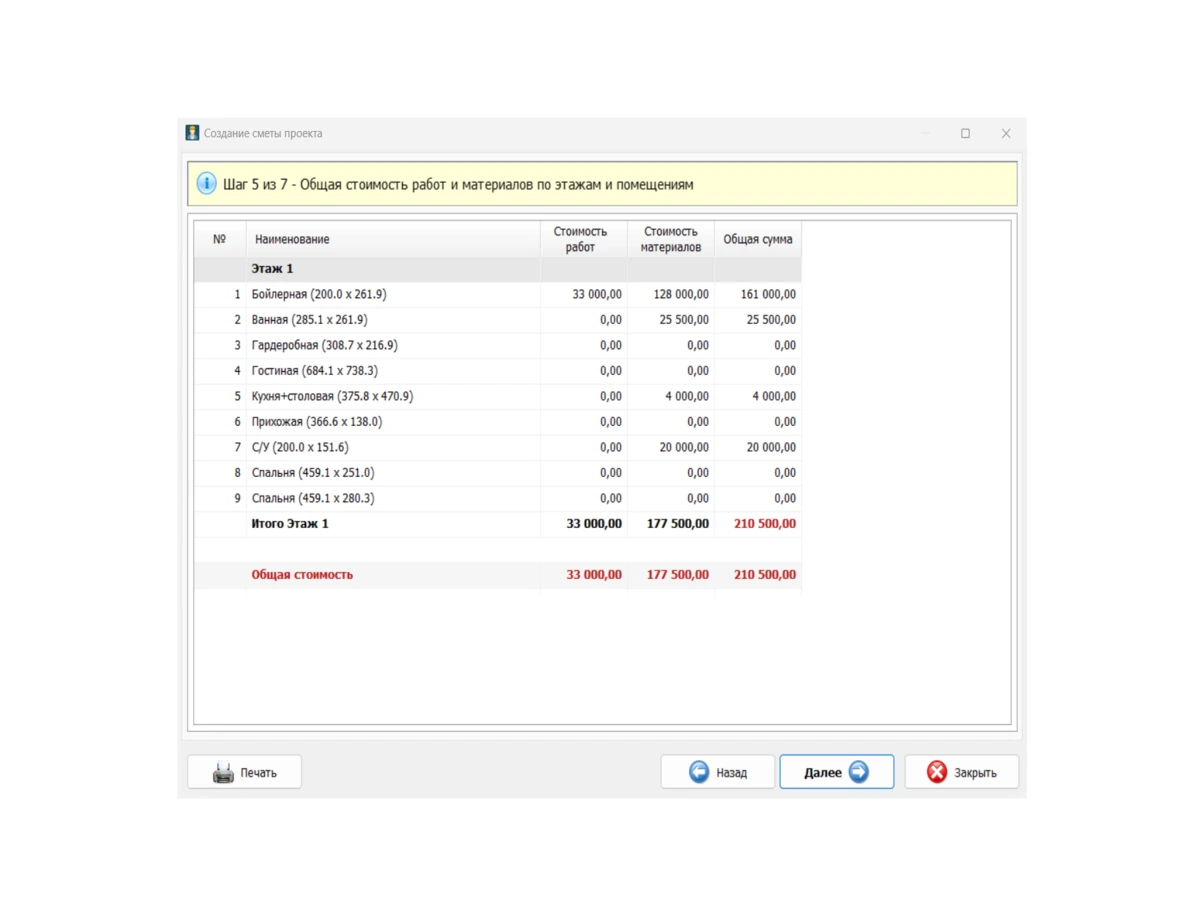
Task: Select the Бойлерная (200.0 x 261.9) row
Action: (497, 294)
